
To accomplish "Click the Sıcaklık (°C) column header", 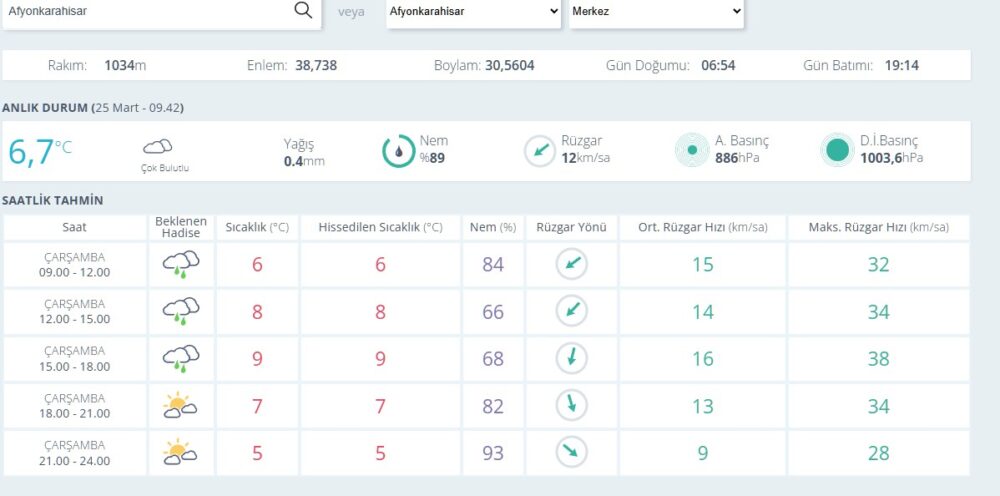I will [257, 227].
